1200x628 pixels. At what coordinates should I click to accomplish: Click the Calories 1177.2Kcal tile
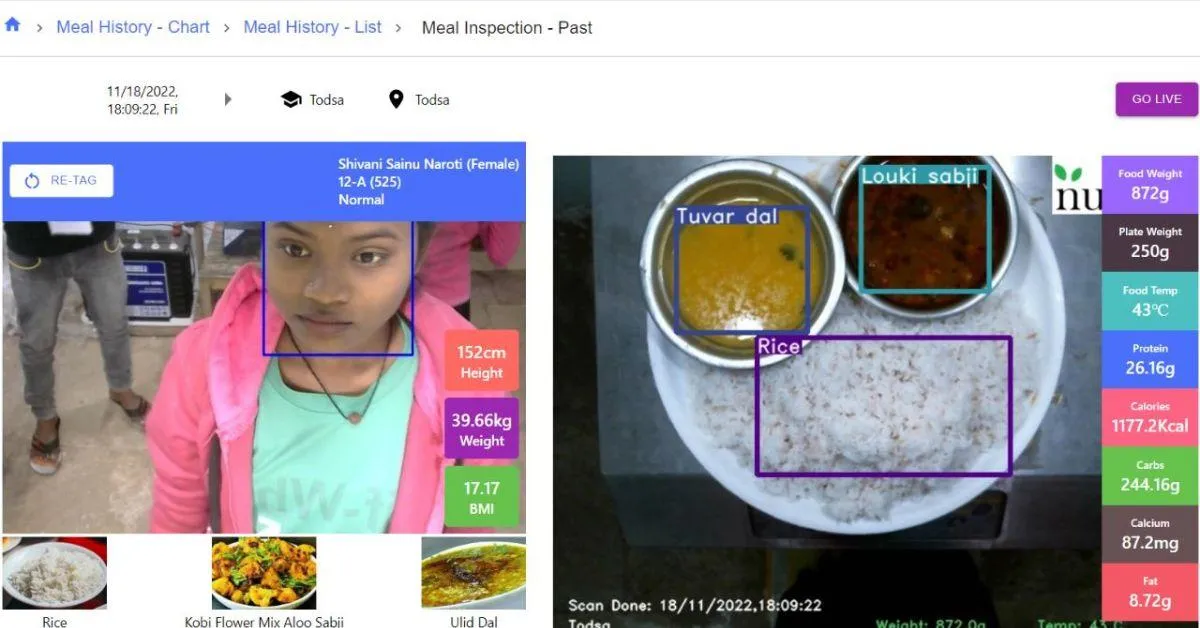[x=1150, y=417]
